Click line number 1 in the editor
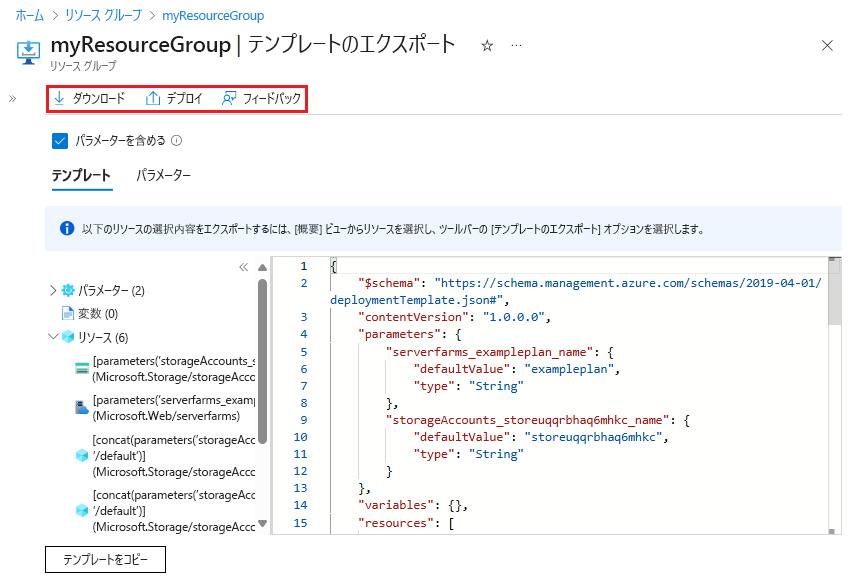Screen dimensions: 850x581 click(304, 266)
